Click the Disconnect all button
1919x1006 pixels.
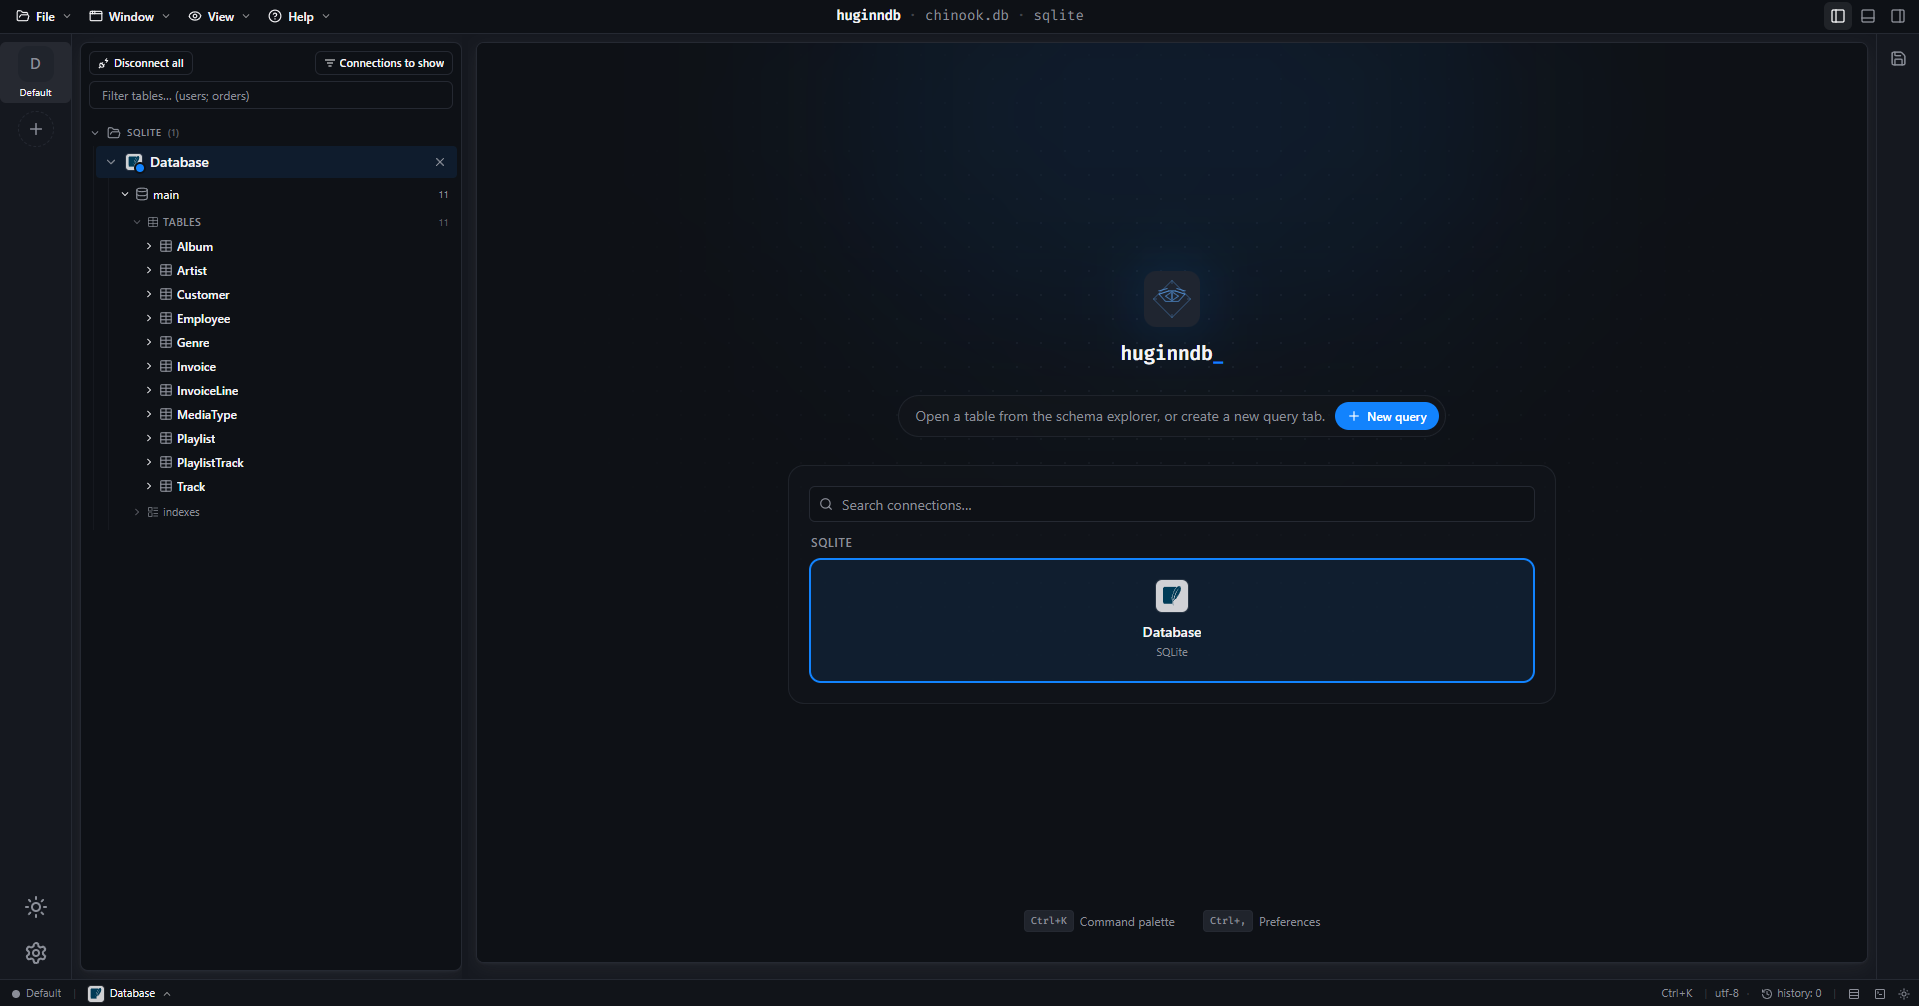pyautogui.click(x=141, y=63)
